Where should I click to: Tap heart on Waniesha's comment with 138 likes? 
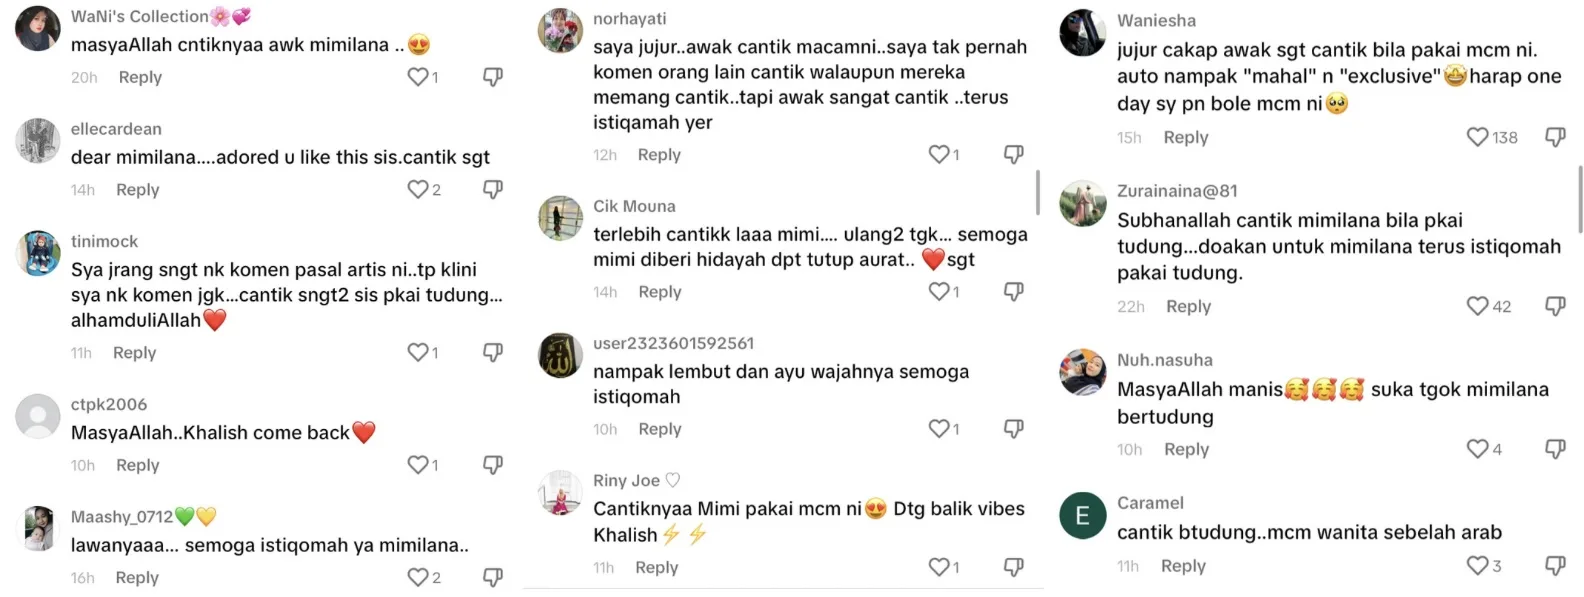point(1477,137)
